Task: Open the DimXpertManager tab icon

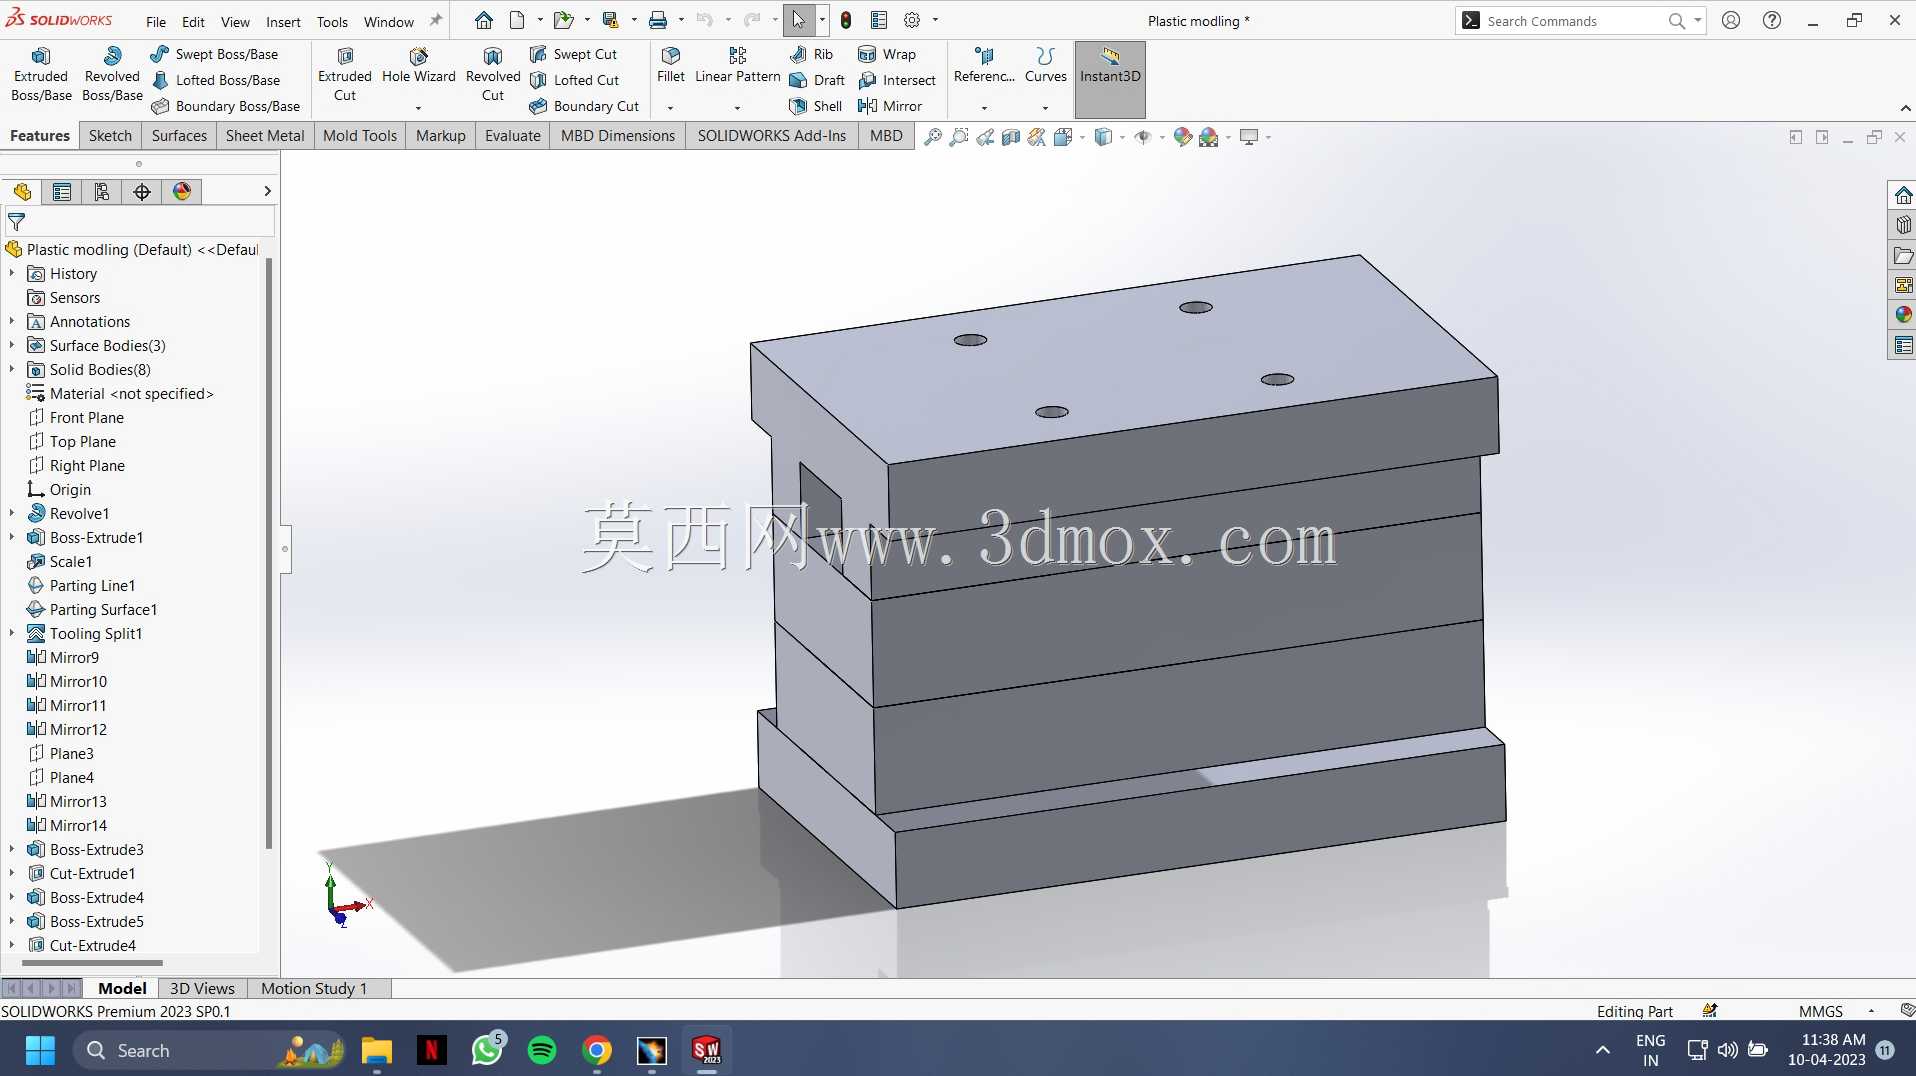Action: coord(142,192)
